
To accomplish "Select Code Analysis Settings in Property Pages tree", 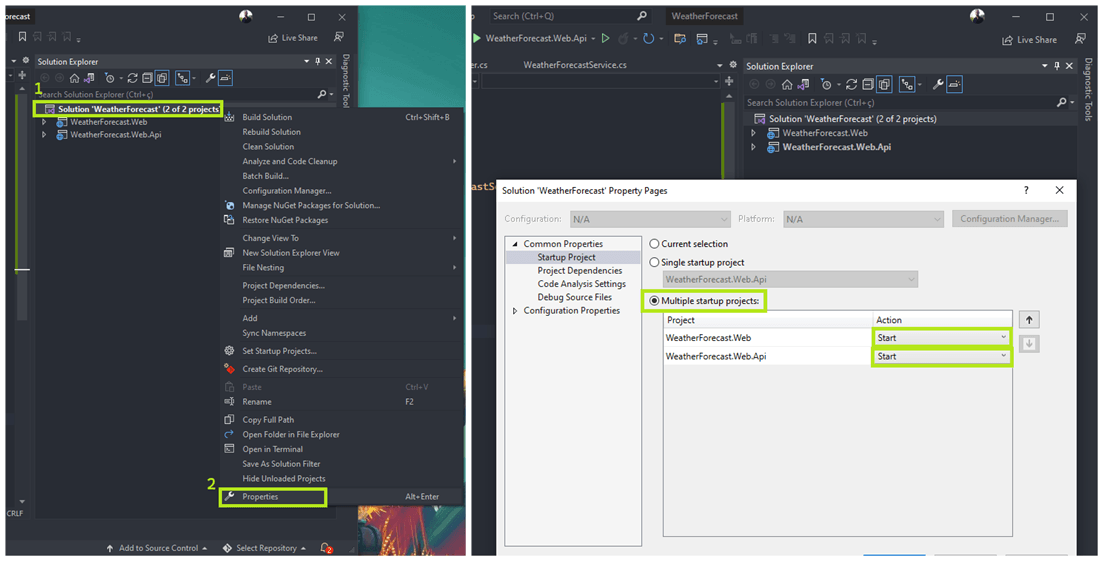I will (582, 284).
